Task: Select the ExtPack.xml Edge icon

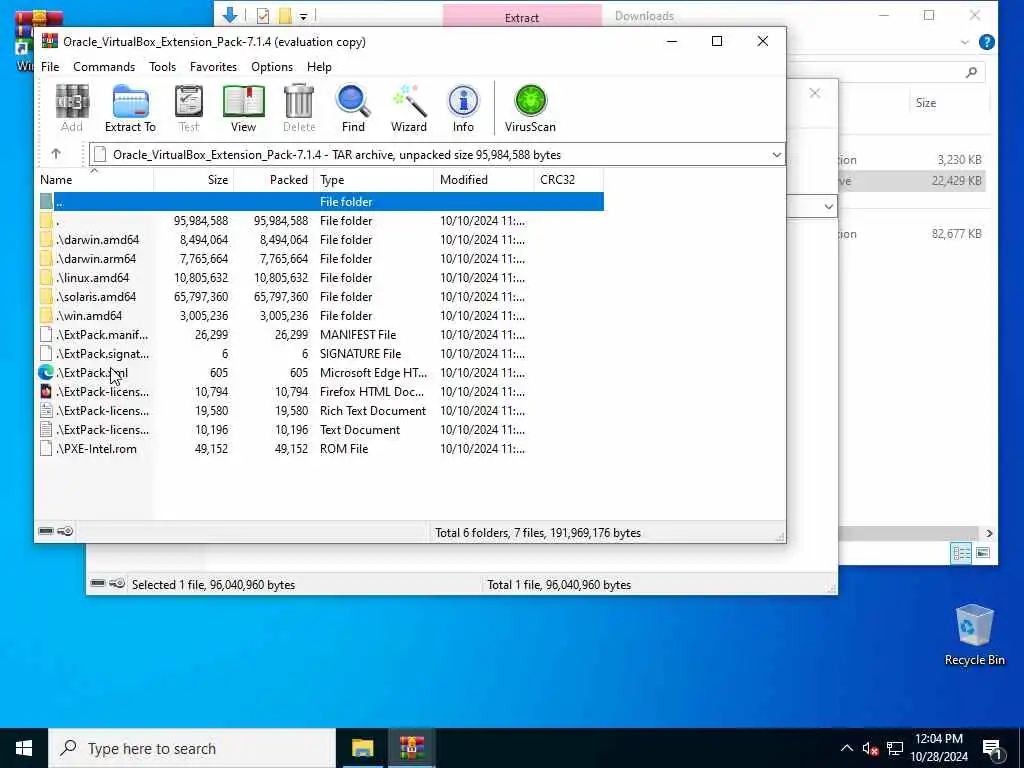Action: (46, 372)
